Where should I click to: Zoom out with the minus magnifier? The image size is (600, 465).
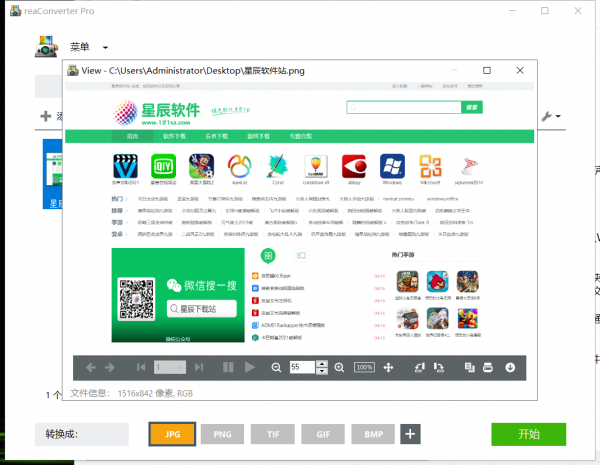click(x=276, y=367)
